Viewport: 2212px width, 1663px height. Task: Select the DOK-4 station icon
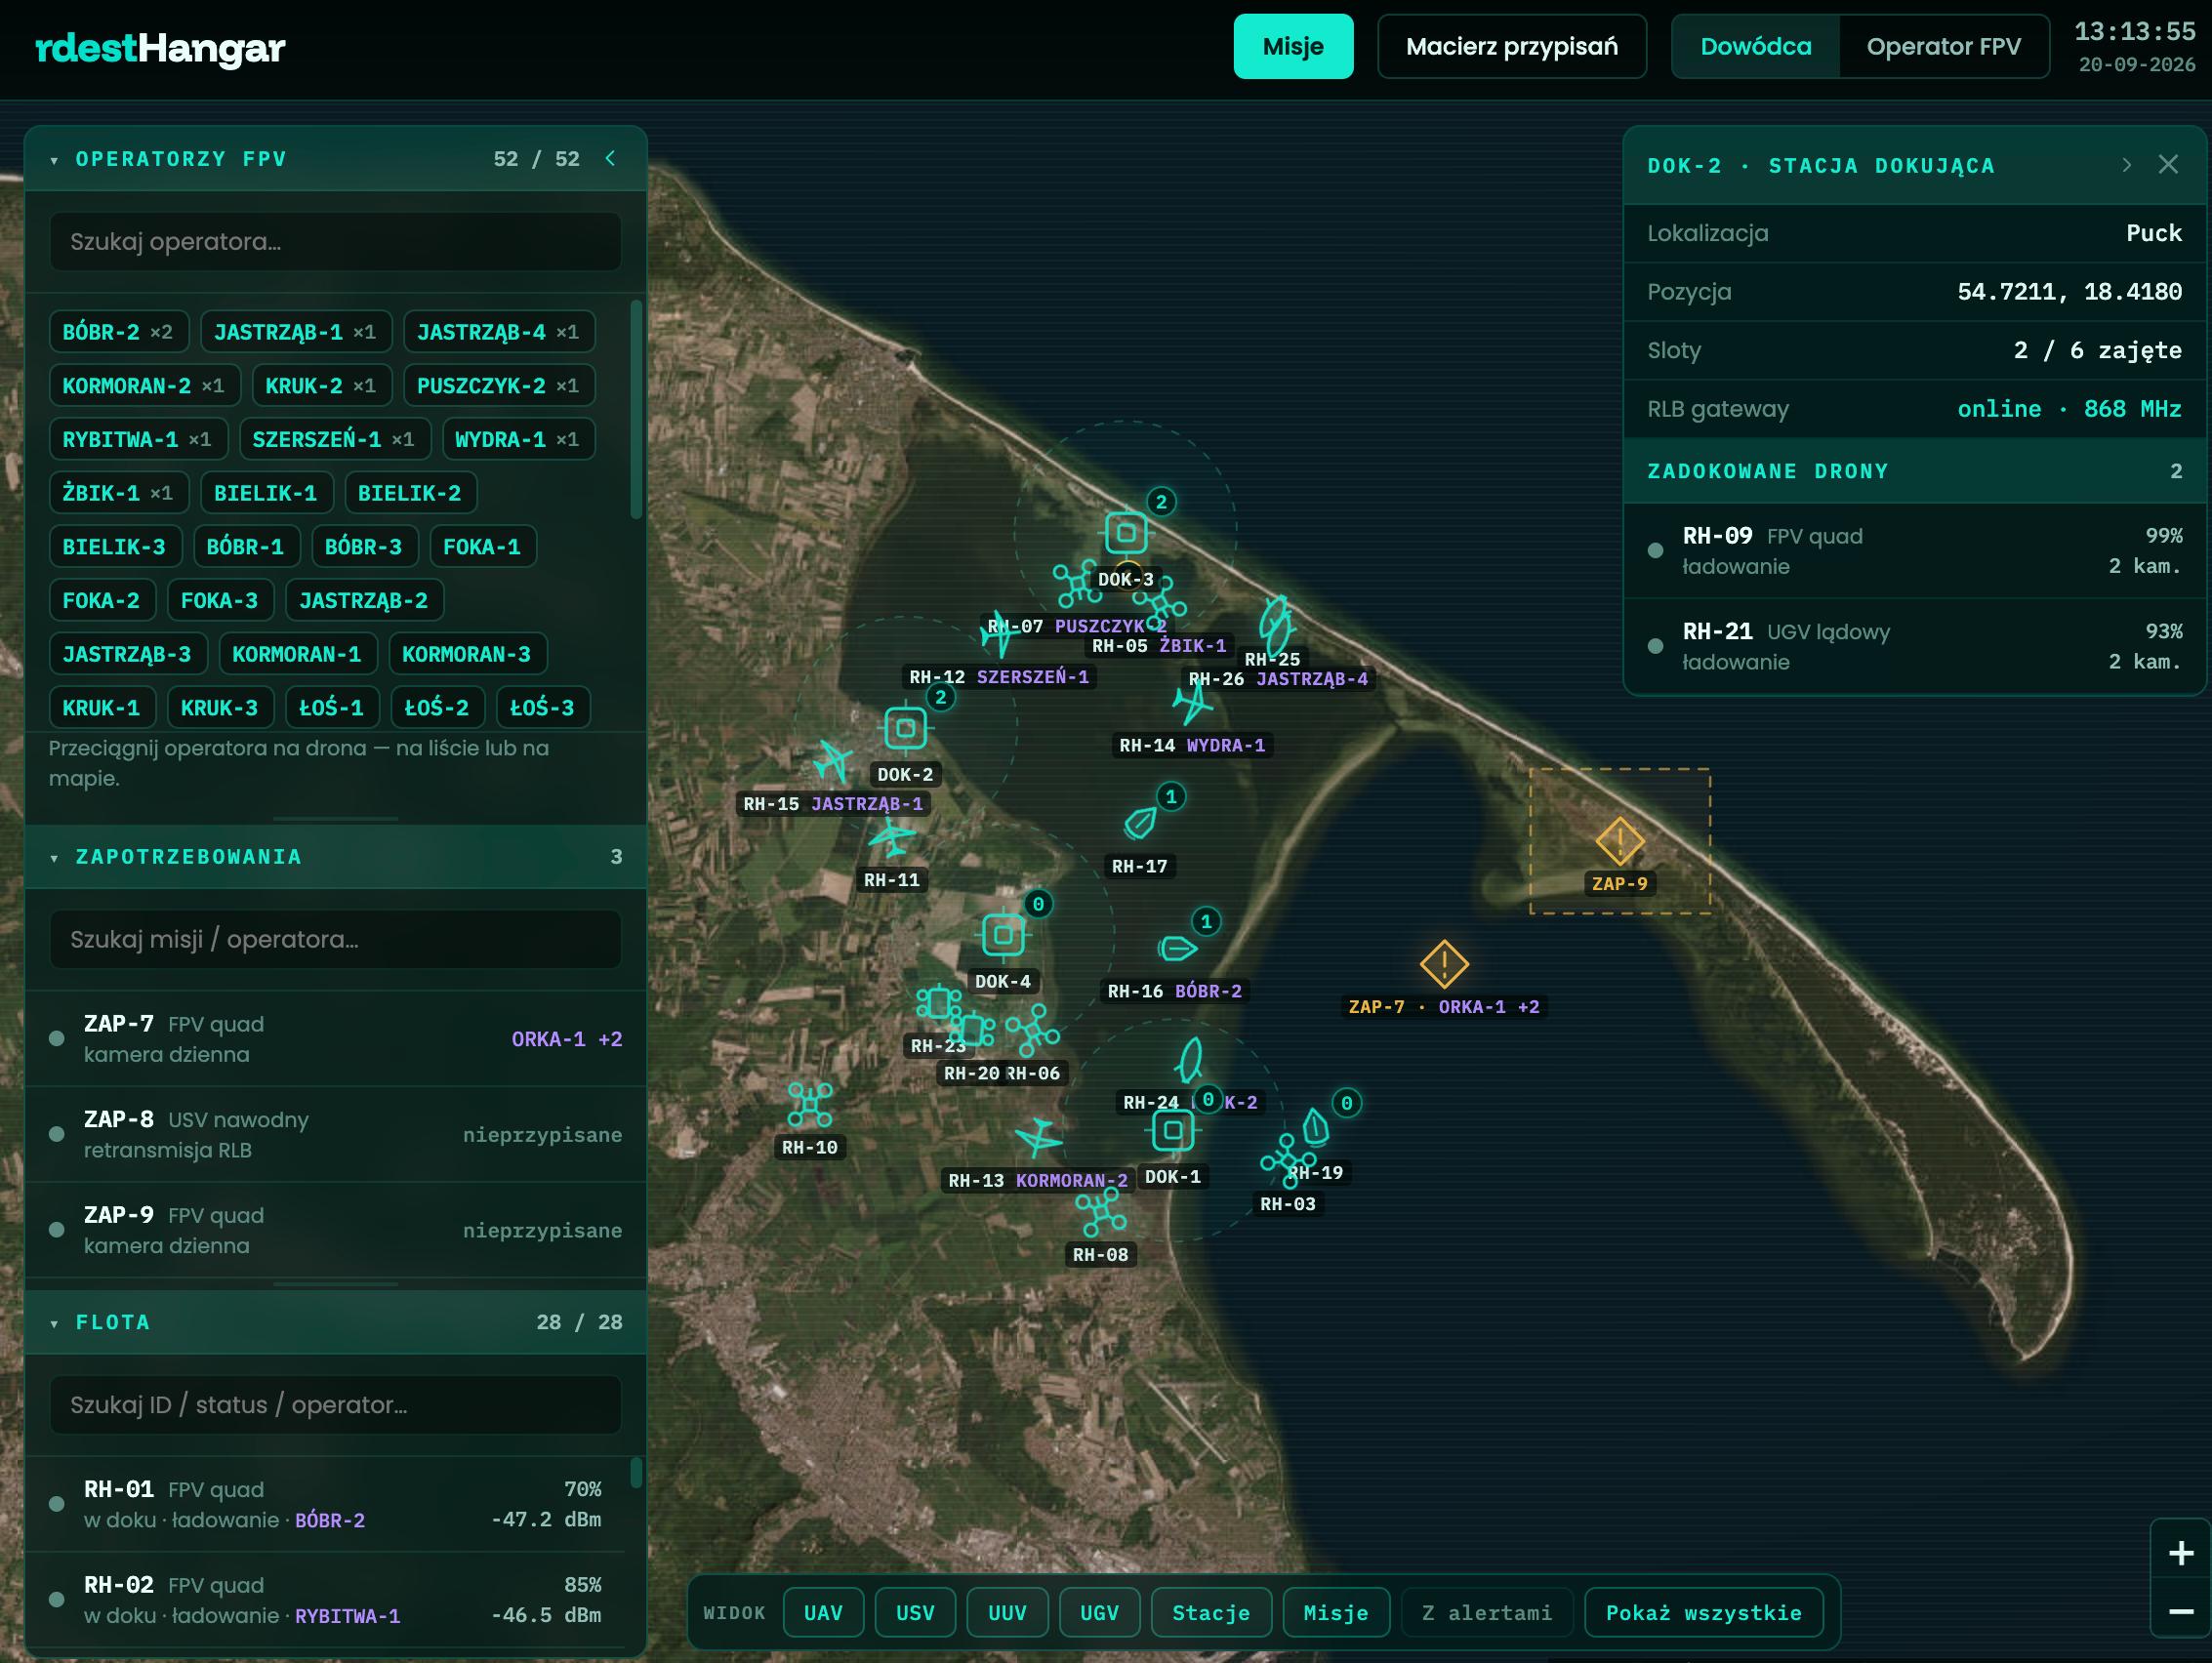tap(1003, 935)
